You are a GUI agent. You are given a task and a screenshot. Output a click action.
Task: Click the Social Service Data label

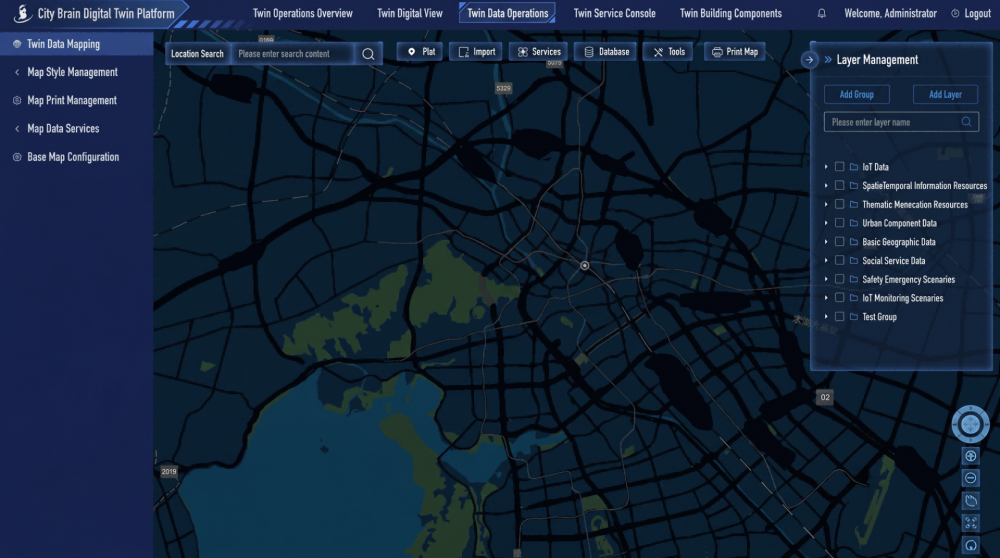click(893, 261)
